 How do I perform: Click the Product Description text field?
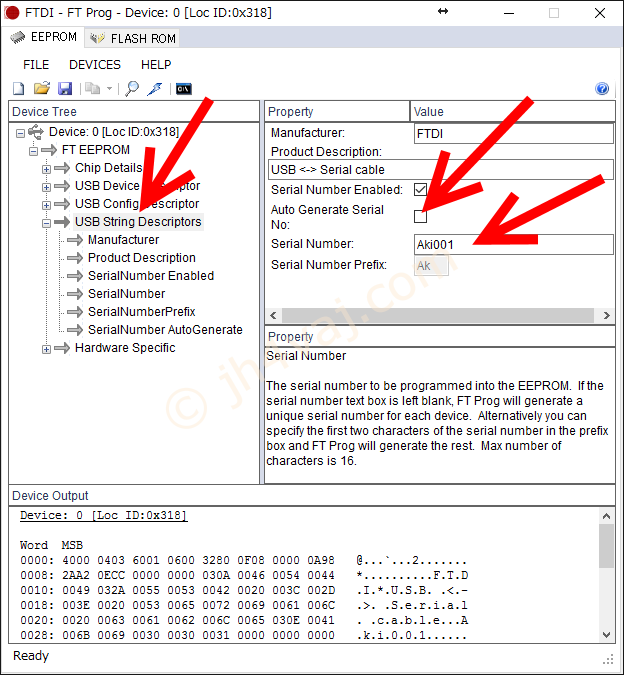click(x=441, y=170)
